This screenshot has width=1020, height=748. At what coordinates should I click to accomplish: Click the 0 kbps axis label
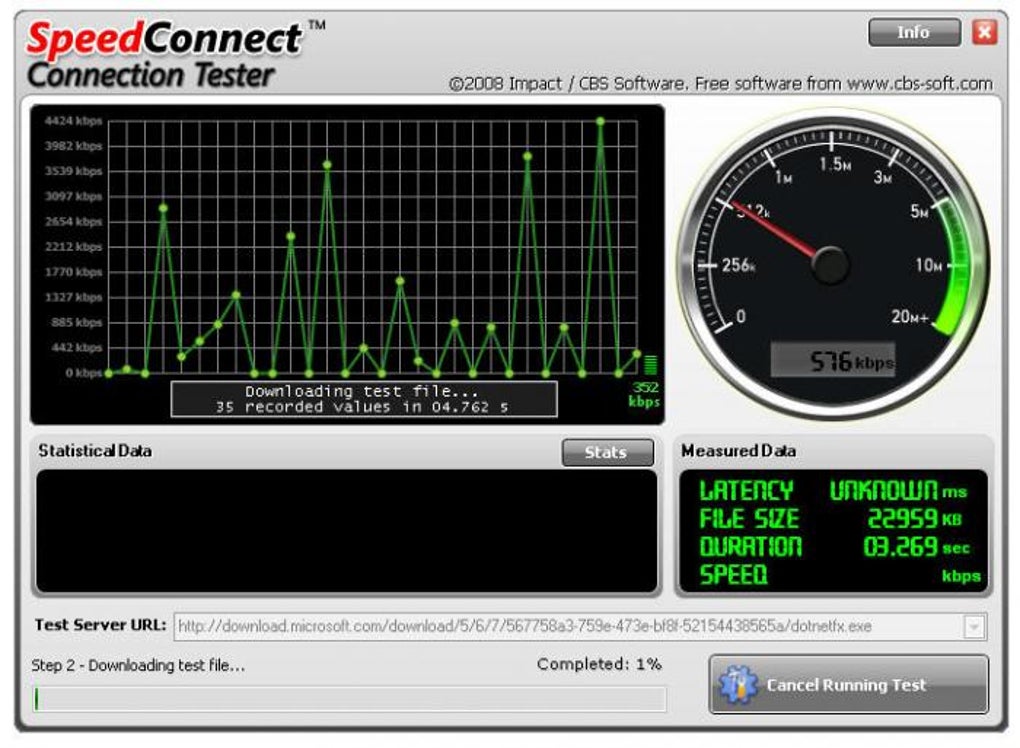[84, 373]
